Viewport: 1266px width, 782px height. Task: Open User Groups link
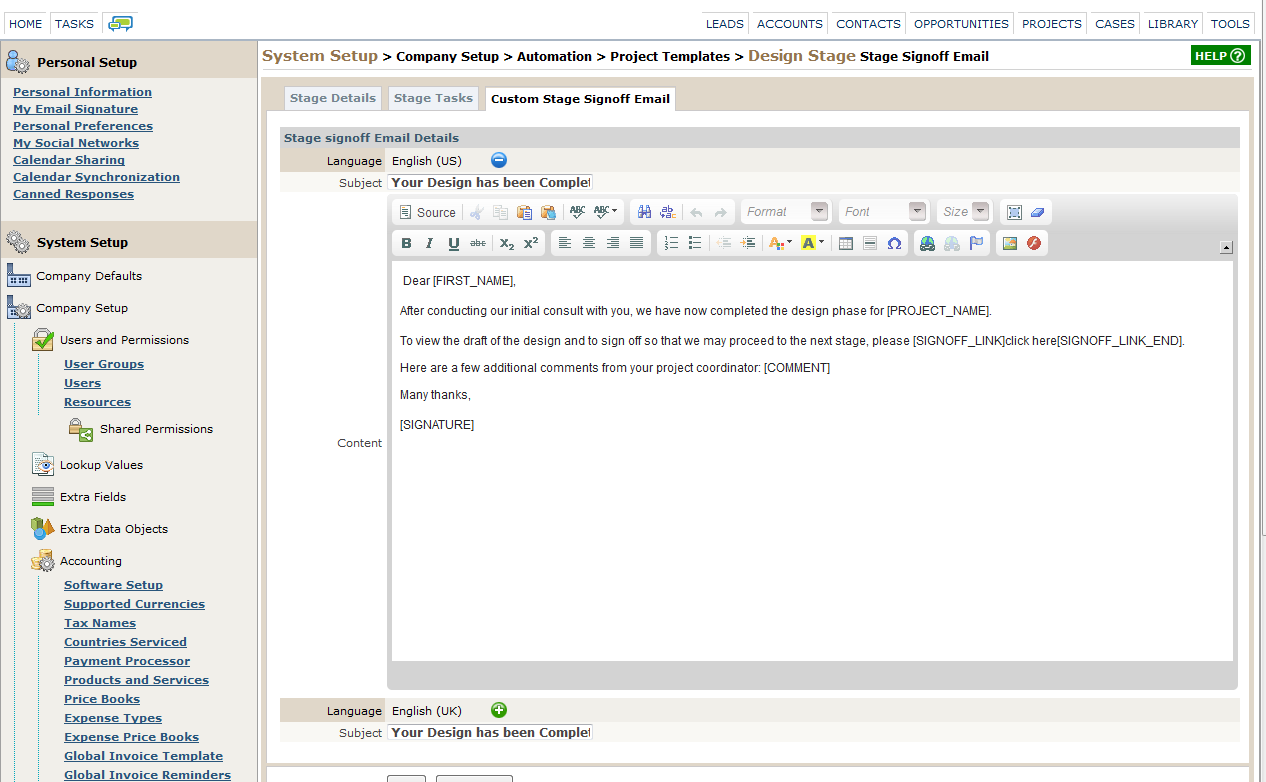click(104, 364)
